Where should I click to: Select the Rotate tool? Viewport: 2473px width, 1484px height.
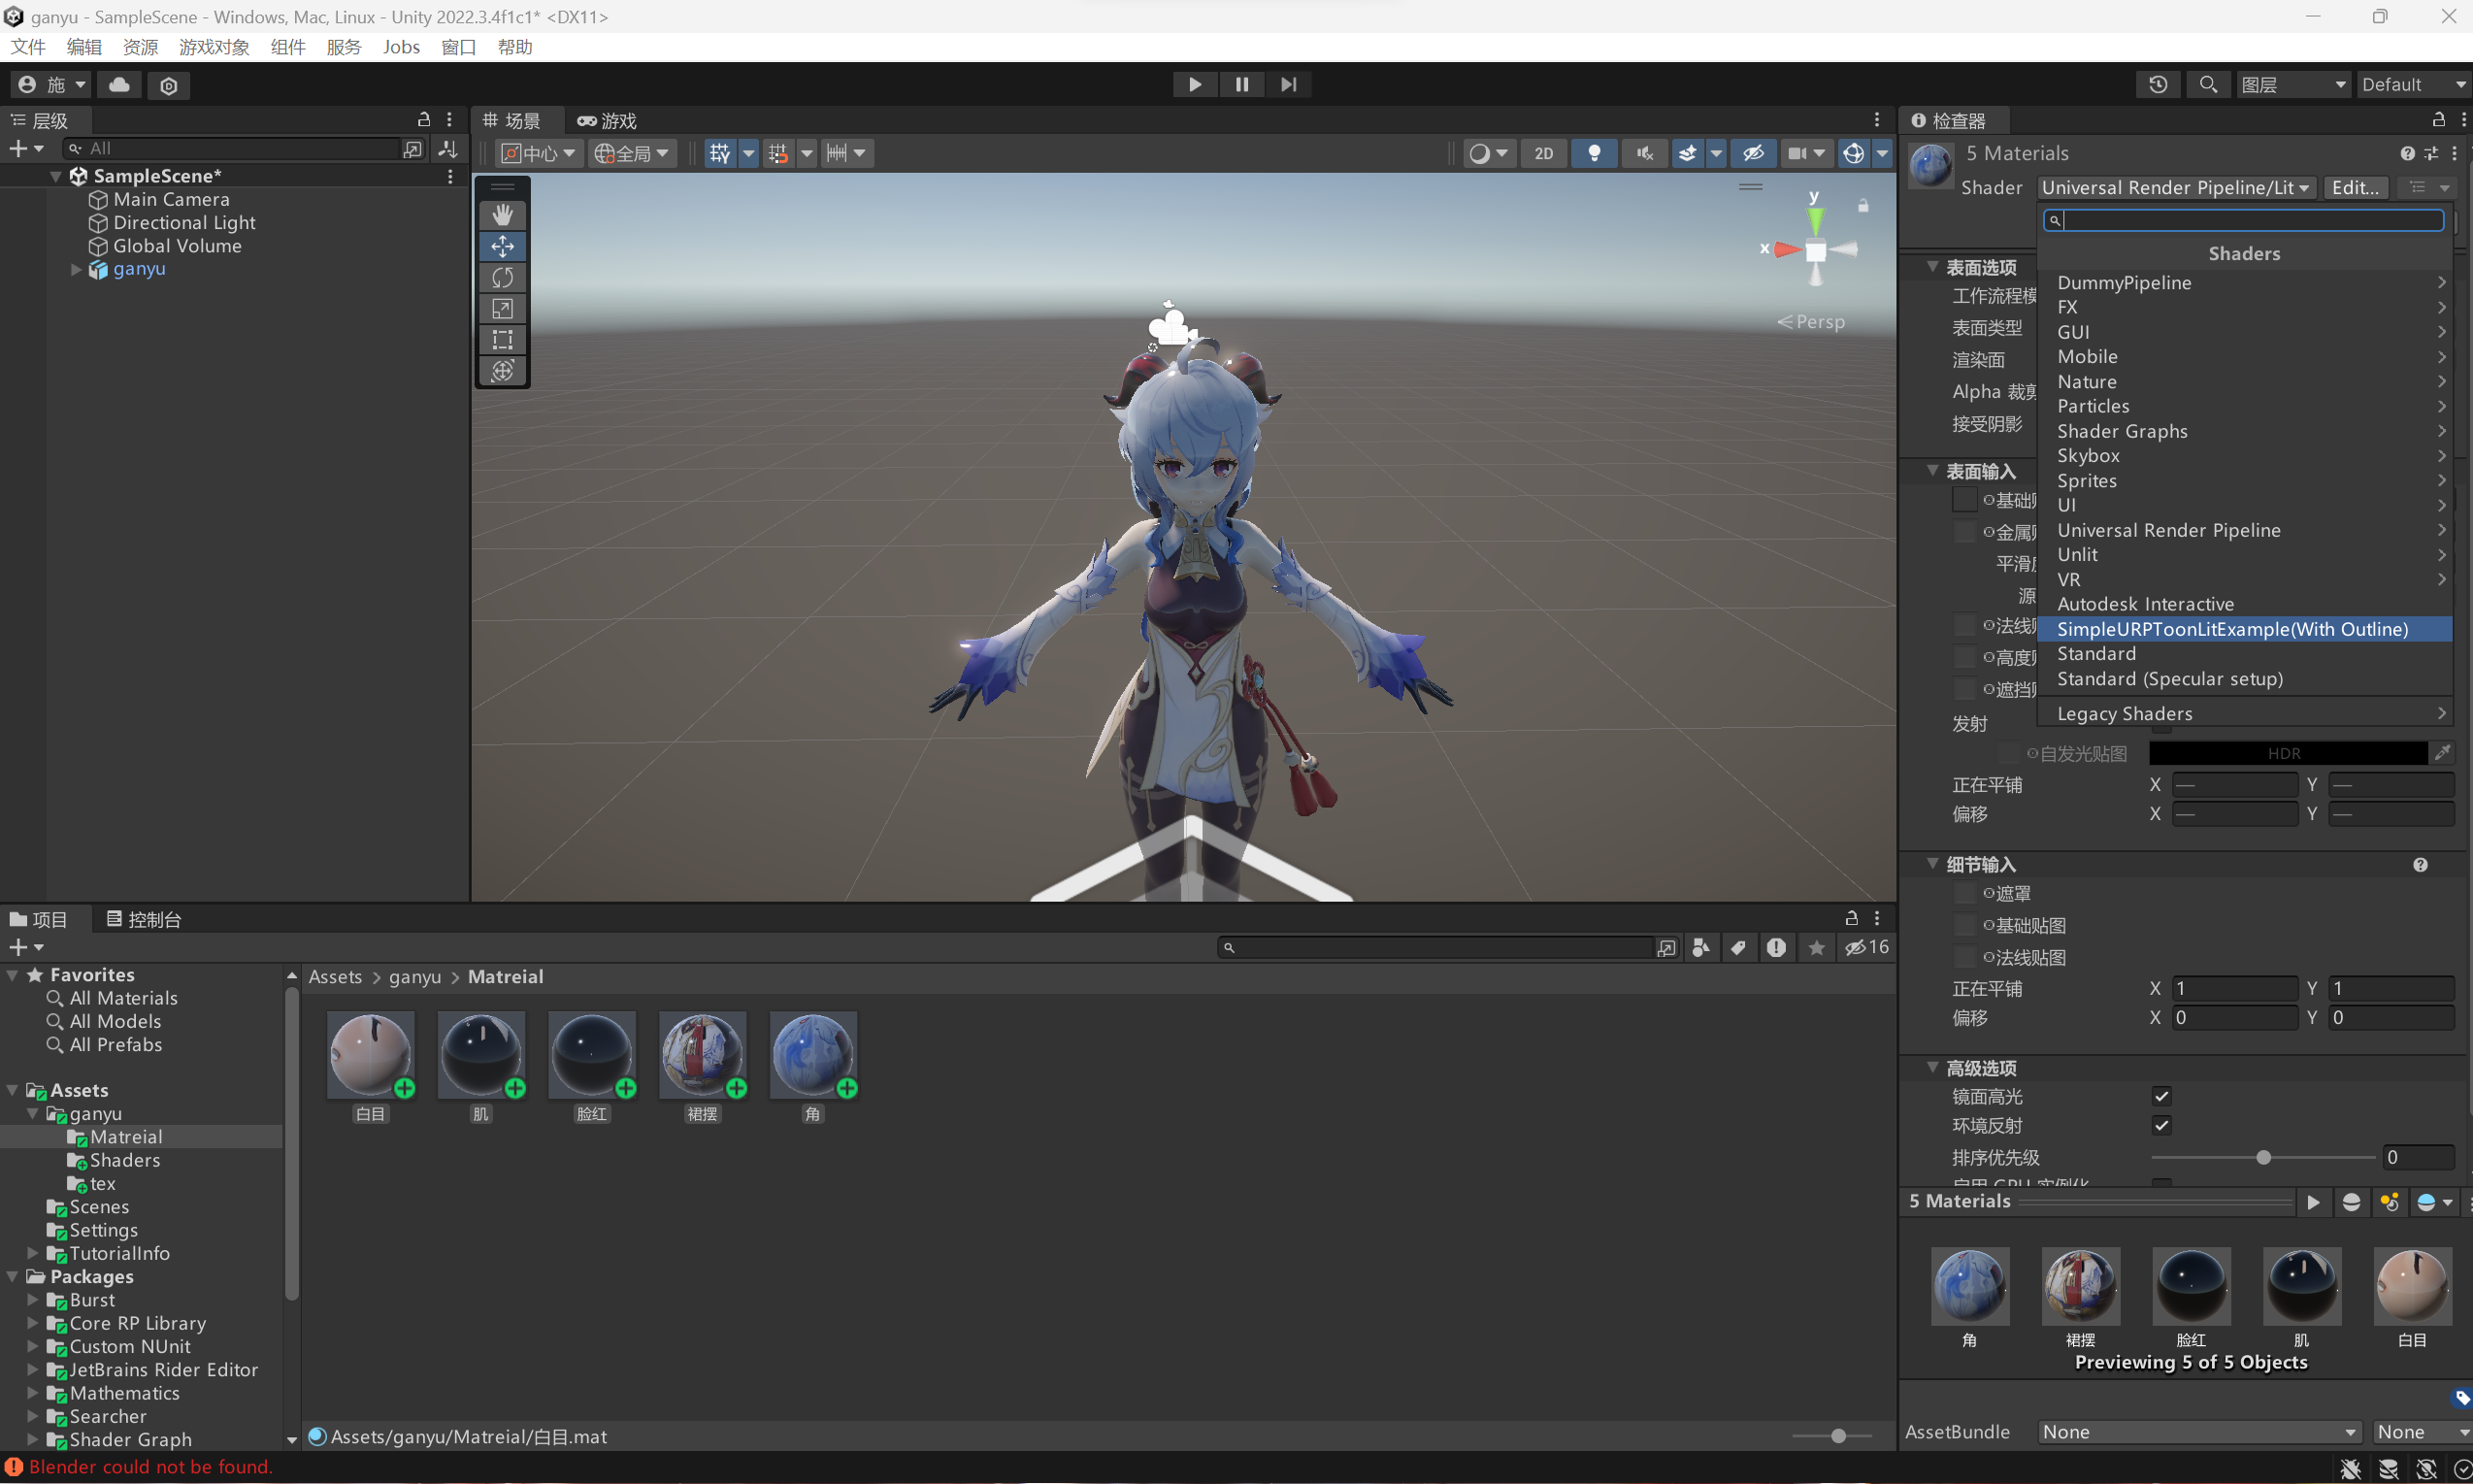502,277
